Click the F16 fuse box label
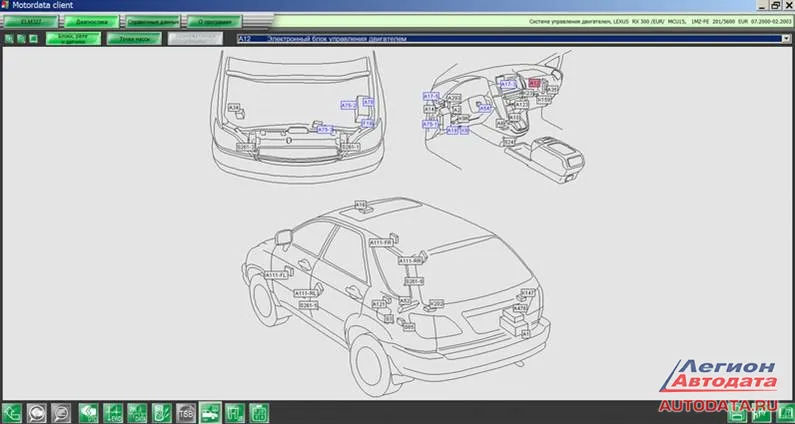Image resolution: width=795 pixels, height=424 pixels. (x=368, y=123)
